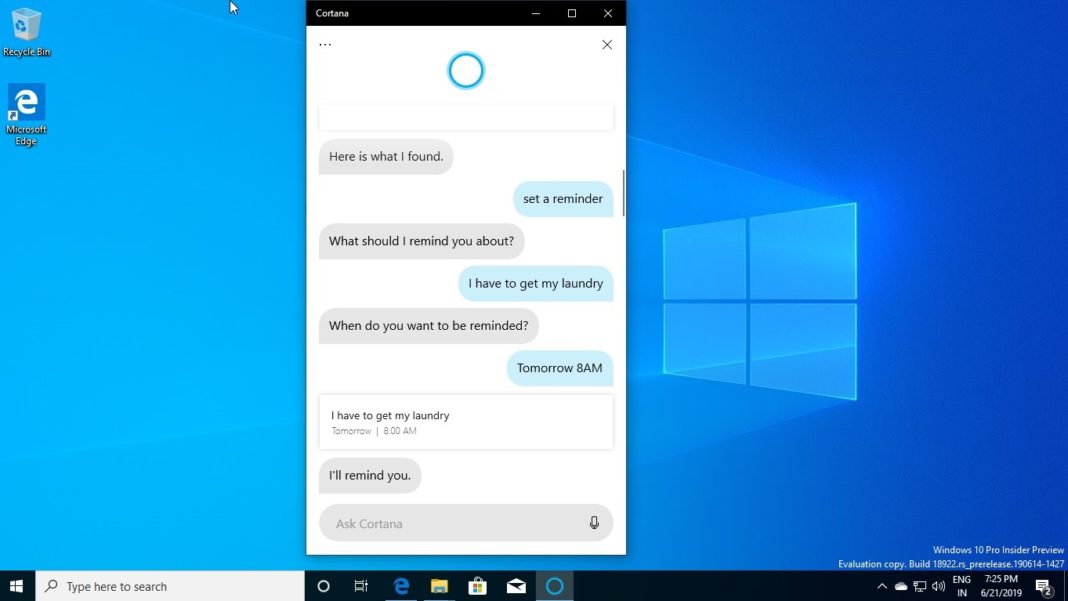Viewport: 1068px width, 601px height.
Task: Click the conversation scrollbar
Action: point(623,190)
